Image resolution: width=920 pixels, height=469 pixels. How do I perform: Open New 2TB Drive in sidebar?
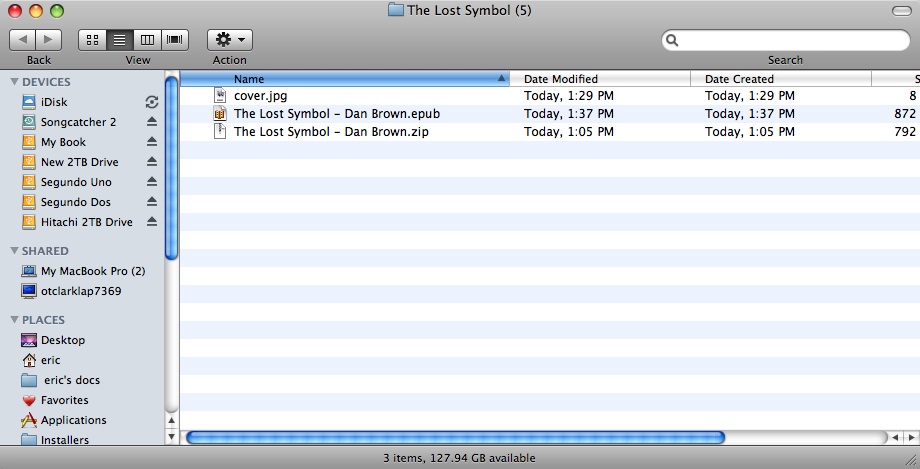click(79, 162)
